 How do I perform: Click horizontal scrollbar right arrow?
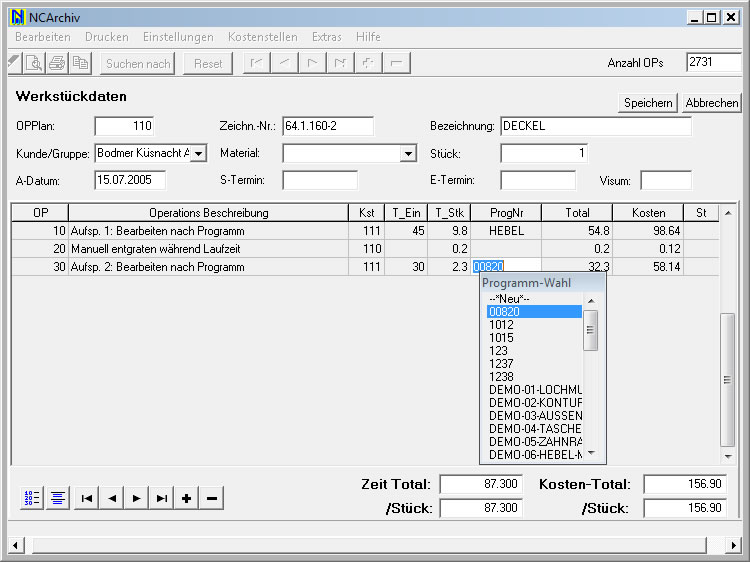click(x=733, y=545)
